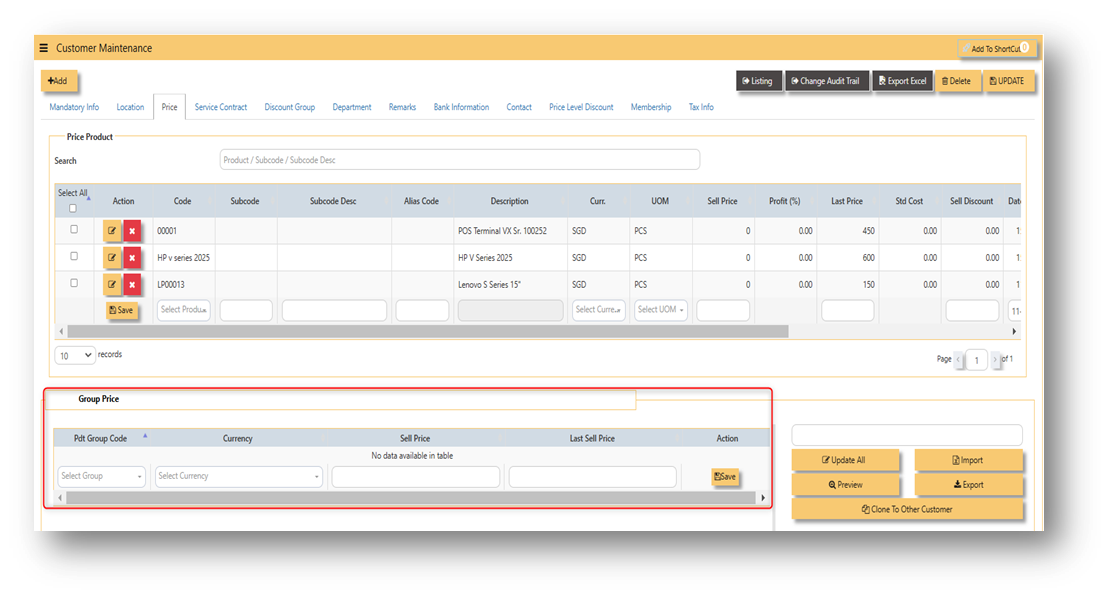Check the box for product 00001
The height and width of the screenshot is (597, 1110).
(74, 229)
